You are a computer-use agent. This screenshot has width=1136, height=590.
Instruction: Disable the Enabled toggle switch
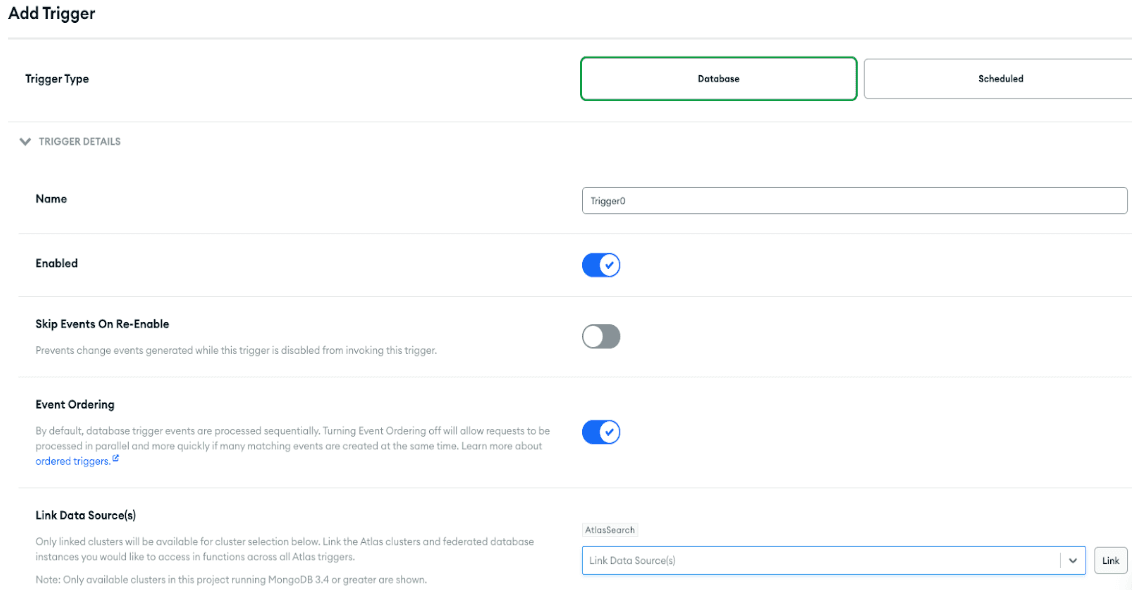601,265
